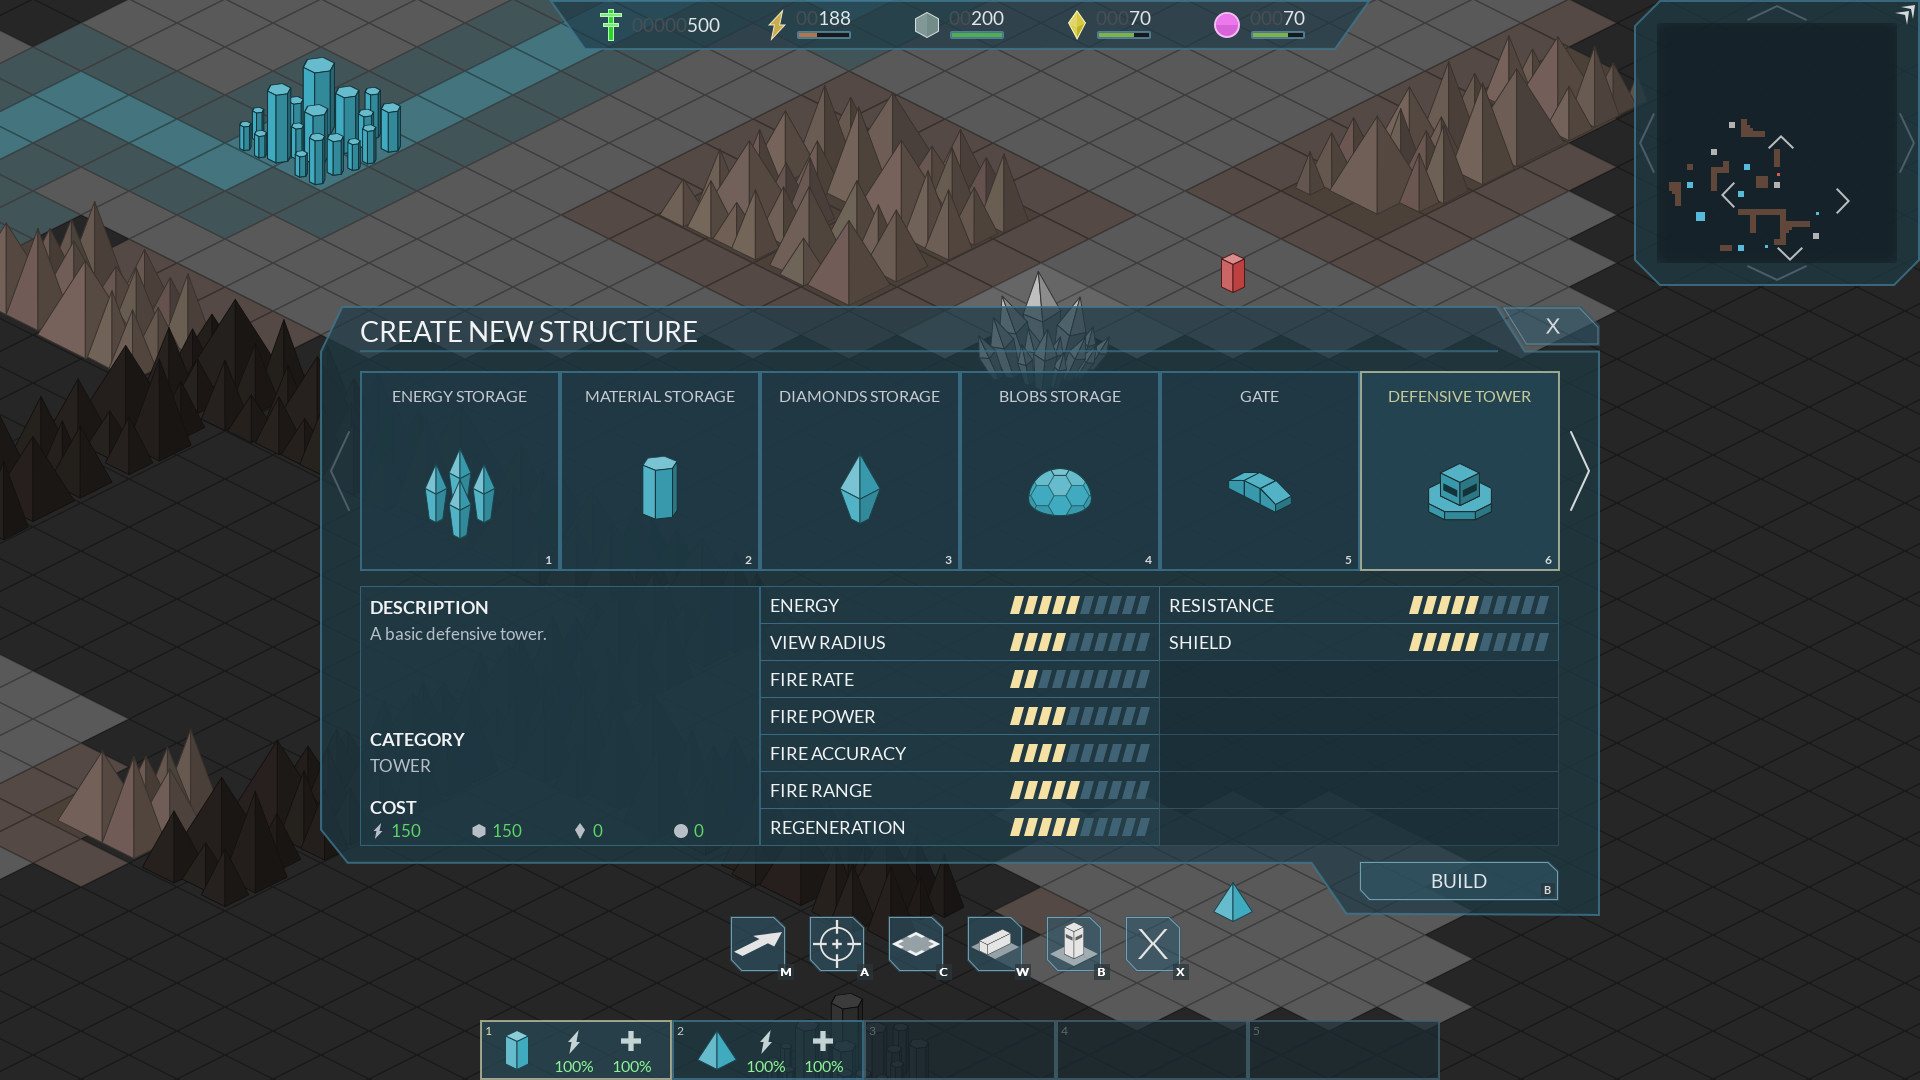Select unit group slot 2 in hotbar
Image resolution: width=1920 pixels, height=1080 pixels.
[766, 1049]
